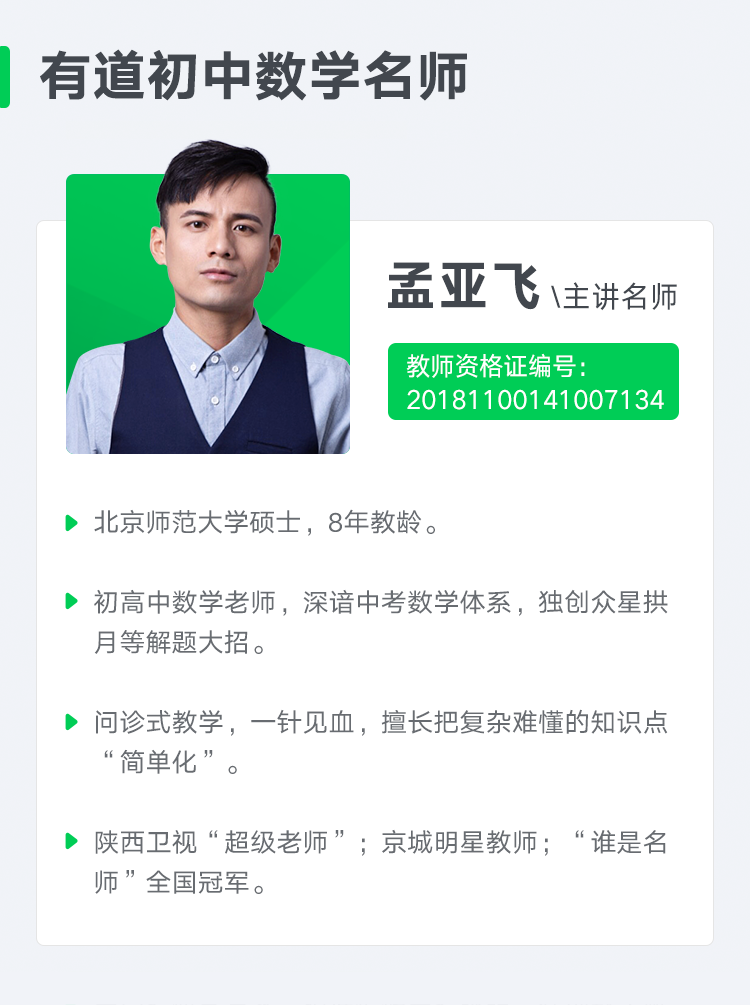Image resolution: width=750 pixels, height=1005 pixels.
Task: Click the text 北京师范大学硕士，8年教龄
Action: point(258,523)
